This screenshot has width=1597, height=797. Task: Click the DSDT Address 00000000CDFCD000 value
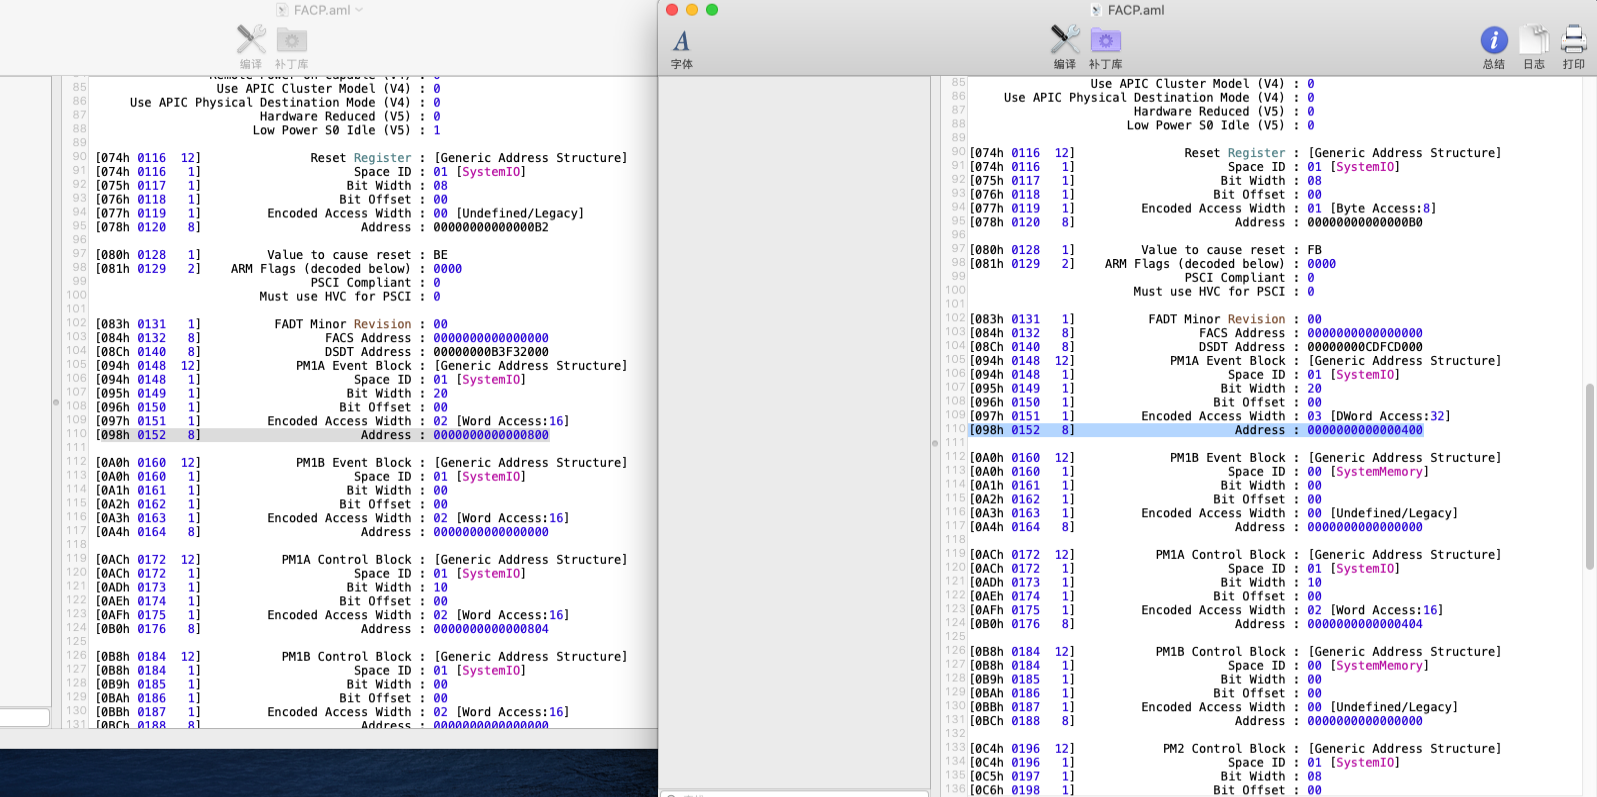(x=1364, y=347)
